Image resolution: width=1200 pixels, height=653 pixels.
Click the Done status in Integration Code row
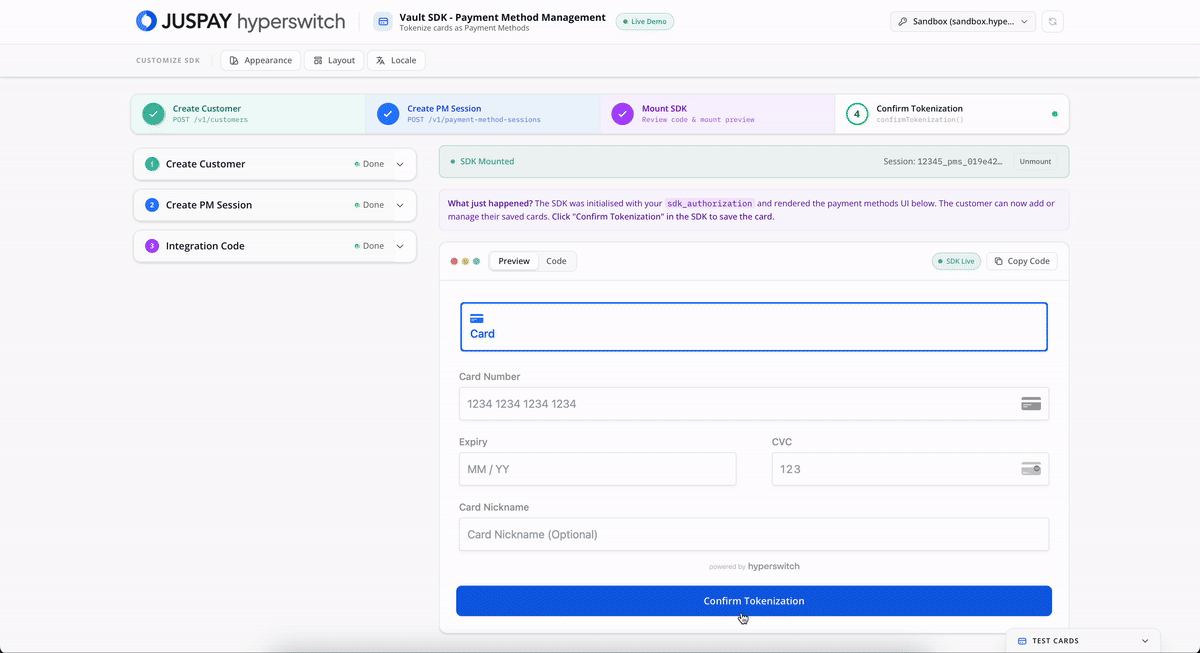coord(369,246)
